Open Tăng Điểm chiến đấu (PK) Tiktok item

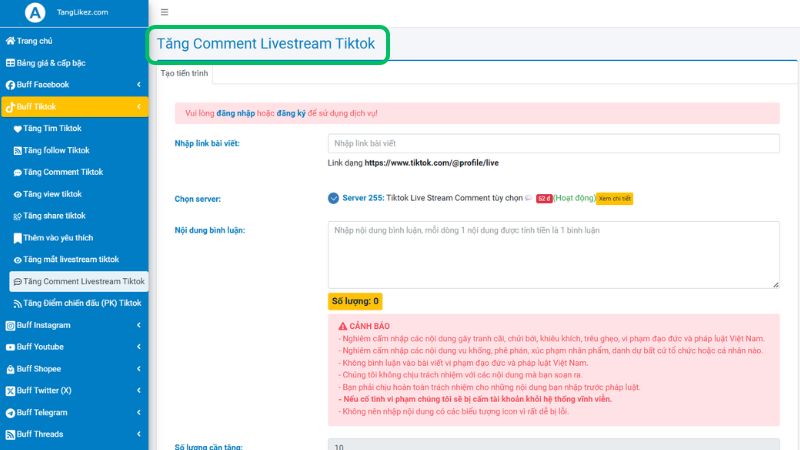79,303
